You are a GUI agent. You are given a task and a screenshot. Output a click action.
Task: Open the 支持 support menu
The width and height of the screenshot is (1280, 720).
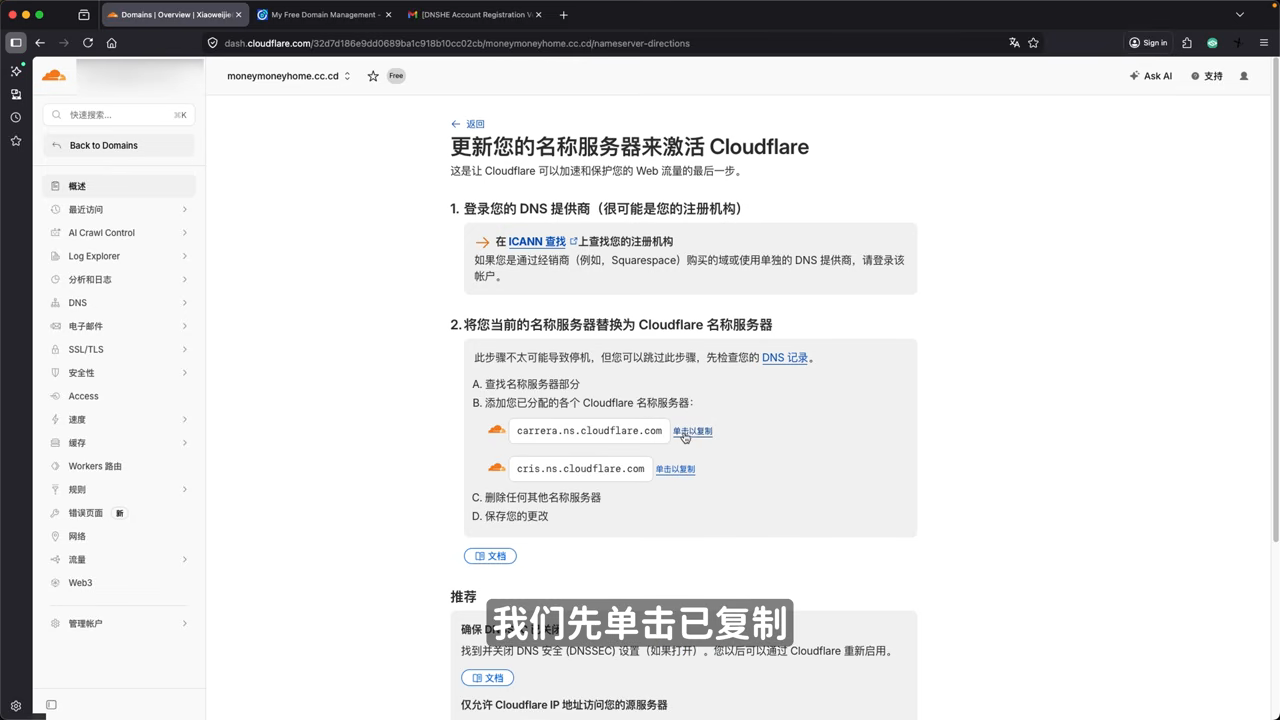coord(1207,76)
